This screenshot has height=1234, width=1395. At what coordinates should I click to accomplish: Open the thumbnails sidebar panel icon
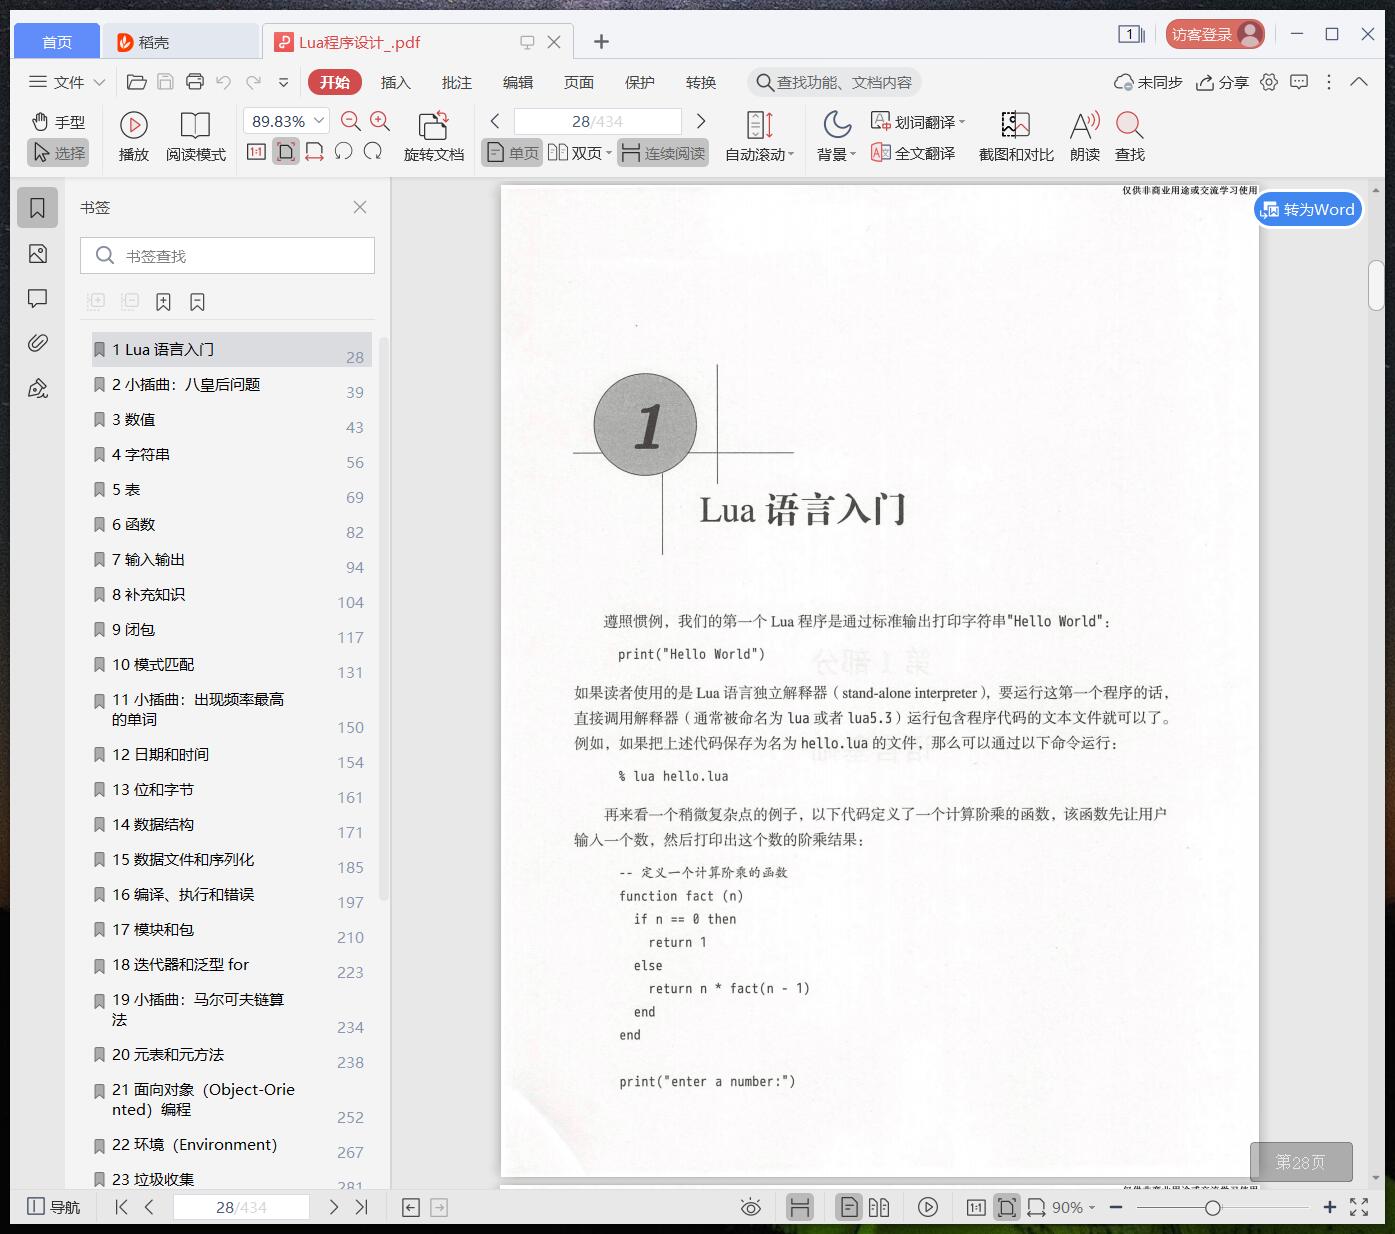[38, 254]
